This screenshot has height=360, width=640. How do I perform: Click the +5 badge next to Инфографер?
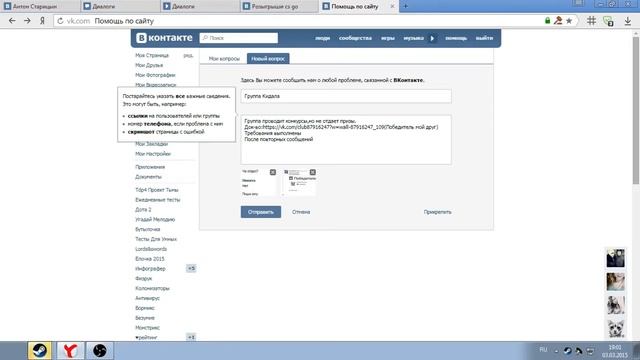(191, 268)
